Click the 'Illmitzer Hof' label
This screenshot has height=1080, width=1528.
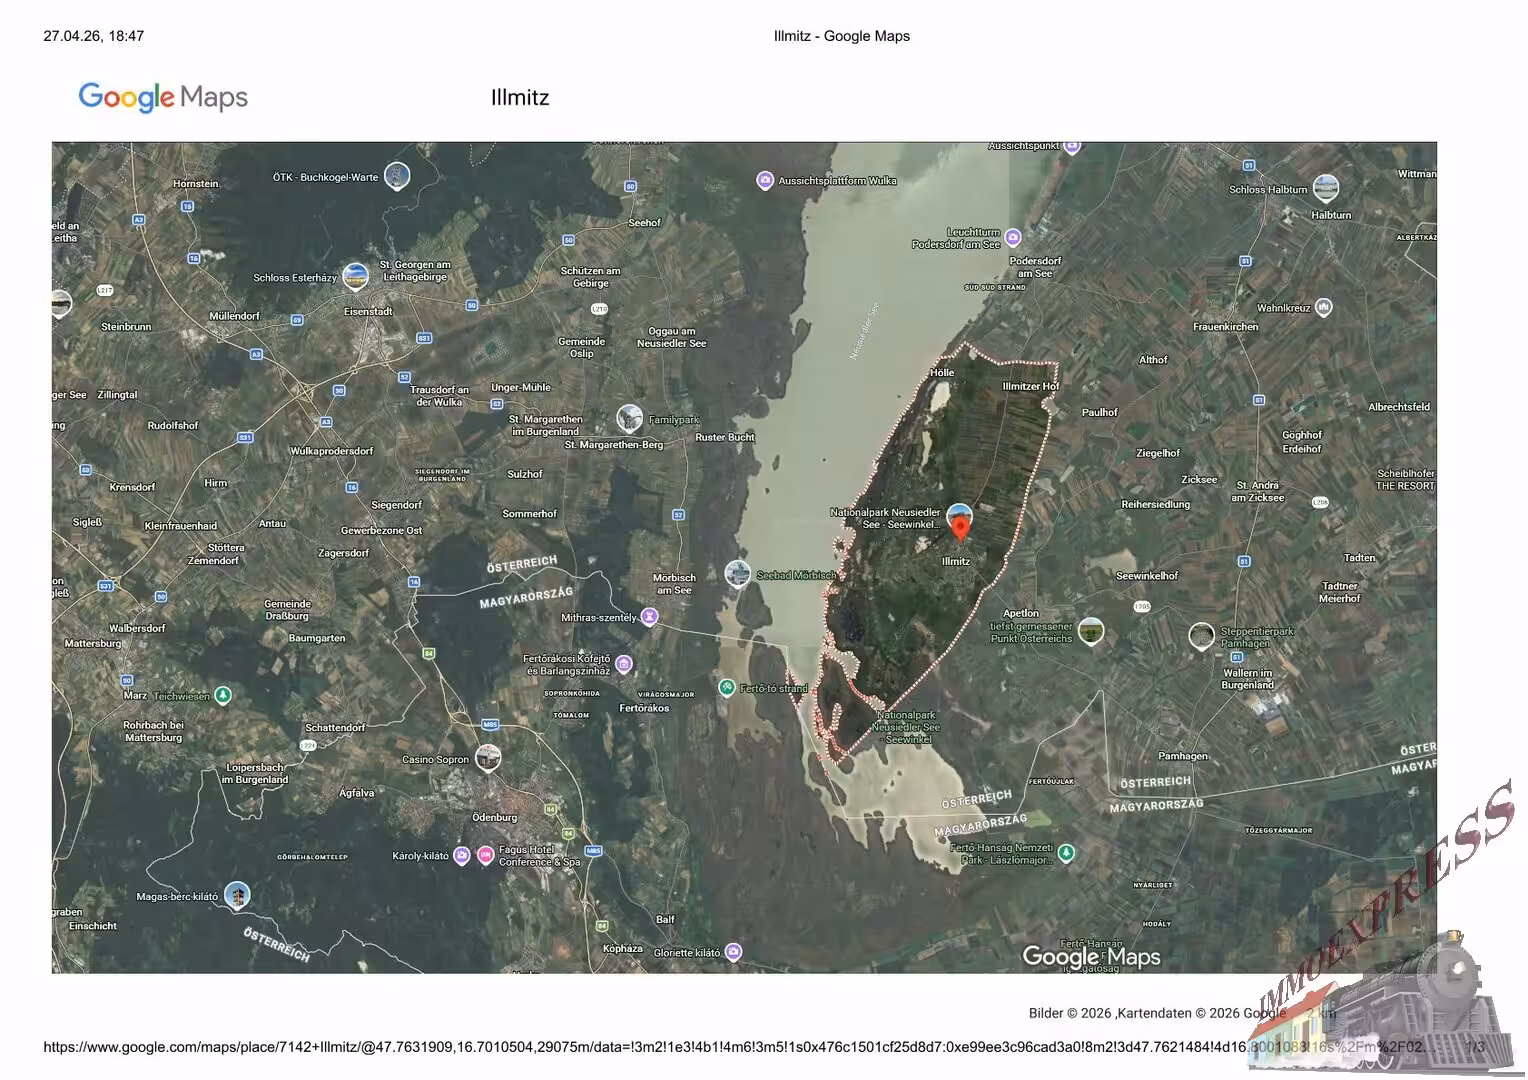[x=1031, y=386]
